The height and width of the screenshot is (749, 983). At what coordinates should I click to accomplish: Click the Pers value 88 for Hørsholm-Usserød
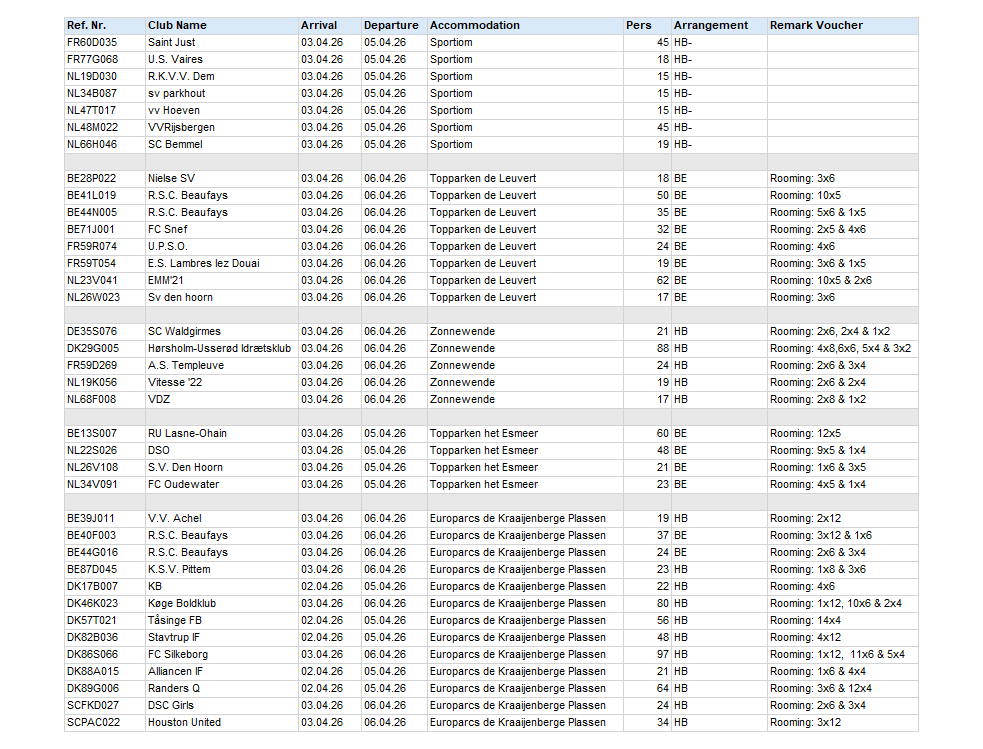point(646,348)
